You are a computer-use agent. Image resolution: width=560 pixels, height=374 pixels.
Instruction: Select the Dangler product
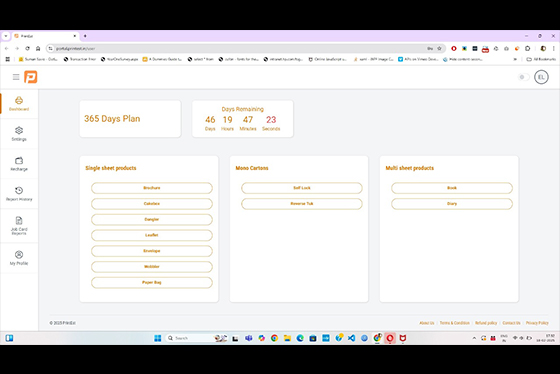click(152, 219)
